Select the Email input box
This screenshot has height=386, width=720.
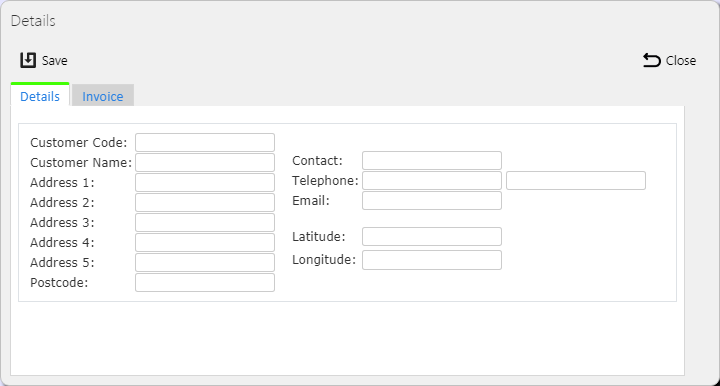(432, 201)
